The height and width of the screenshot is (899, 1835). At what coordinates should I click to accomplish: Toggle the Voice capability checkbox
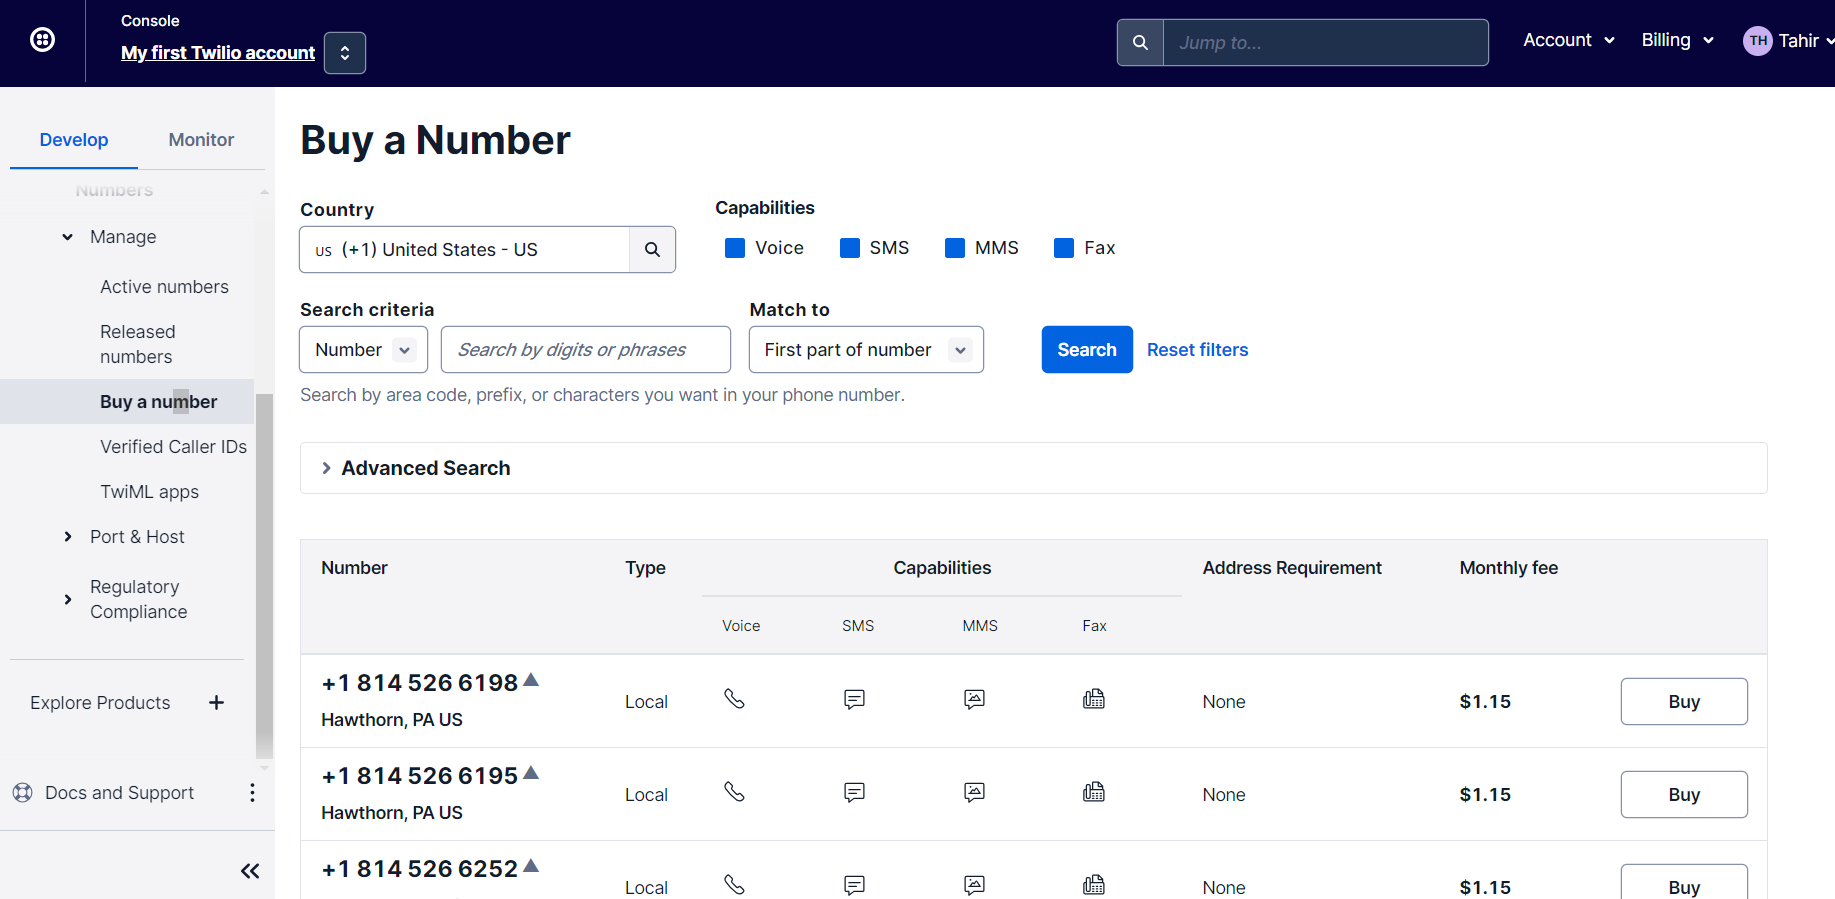click(735, 248)
